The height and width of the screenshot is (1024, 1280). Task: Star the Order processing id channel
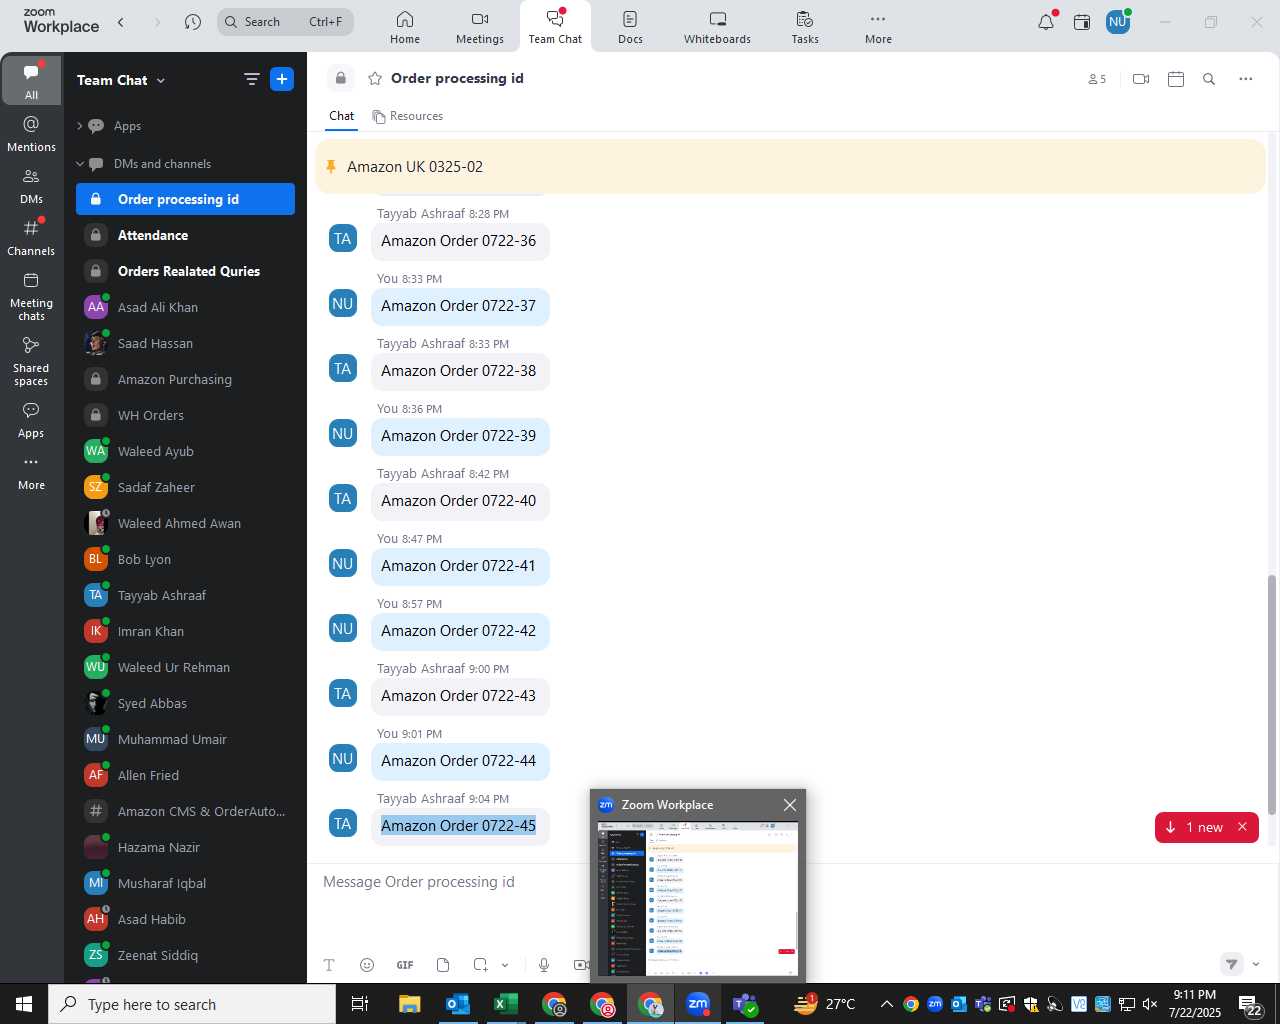375,78
